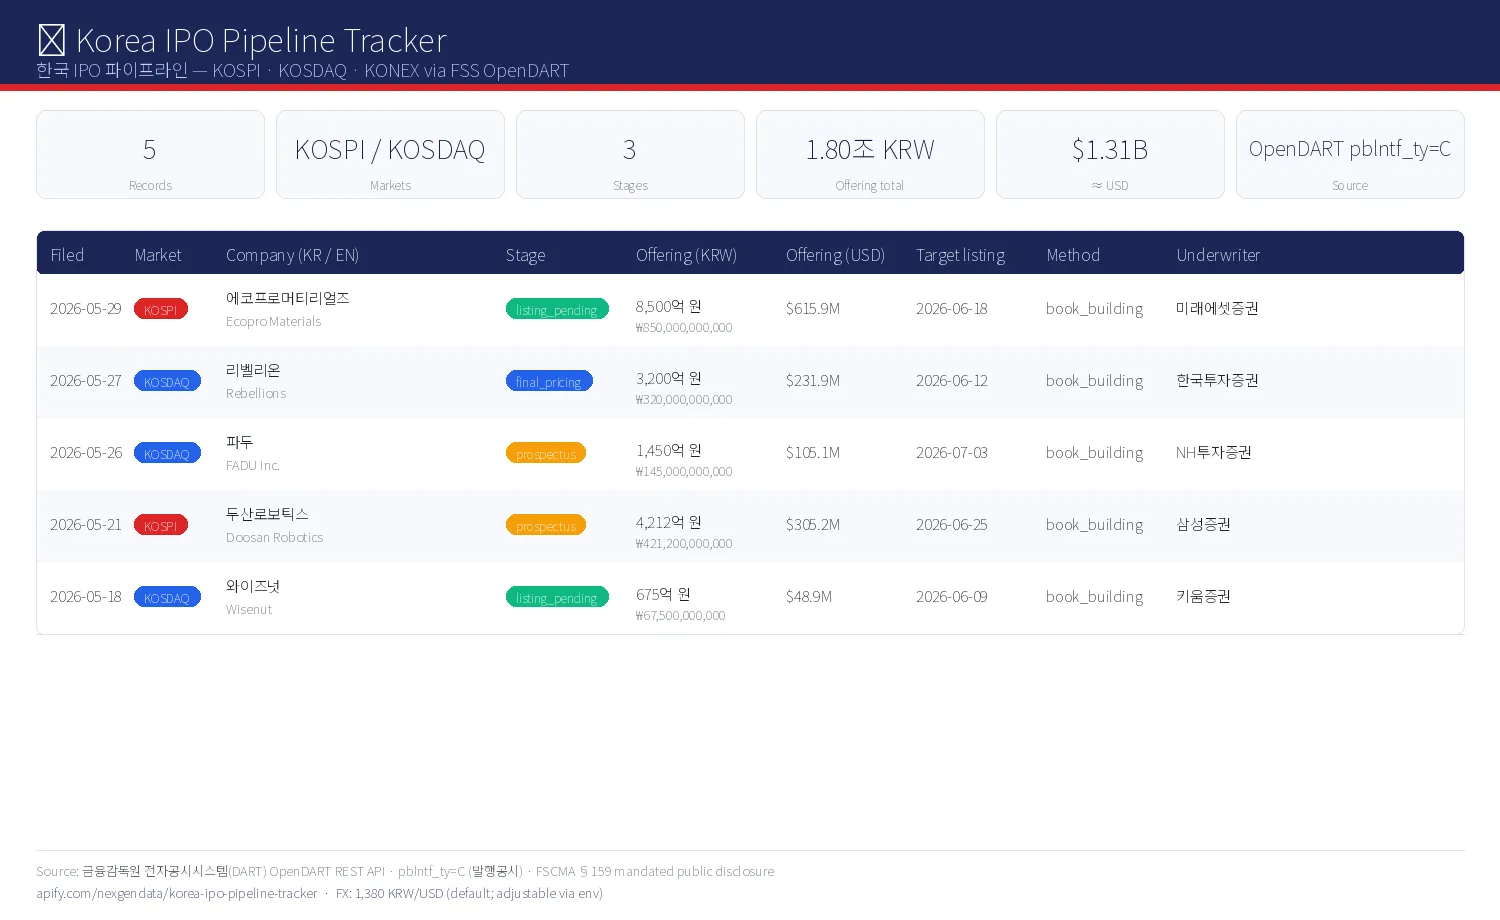This screenshot has width=1500, height=920.
Task: Click the blue KOSDAQ badge for Rebellions
Action: tap(167, 381)
